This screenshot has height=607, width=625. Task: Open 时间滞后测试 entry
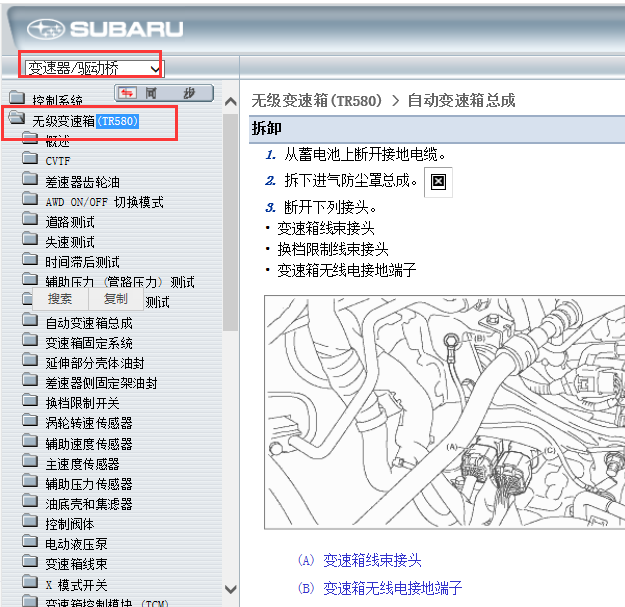coord(82,262)
